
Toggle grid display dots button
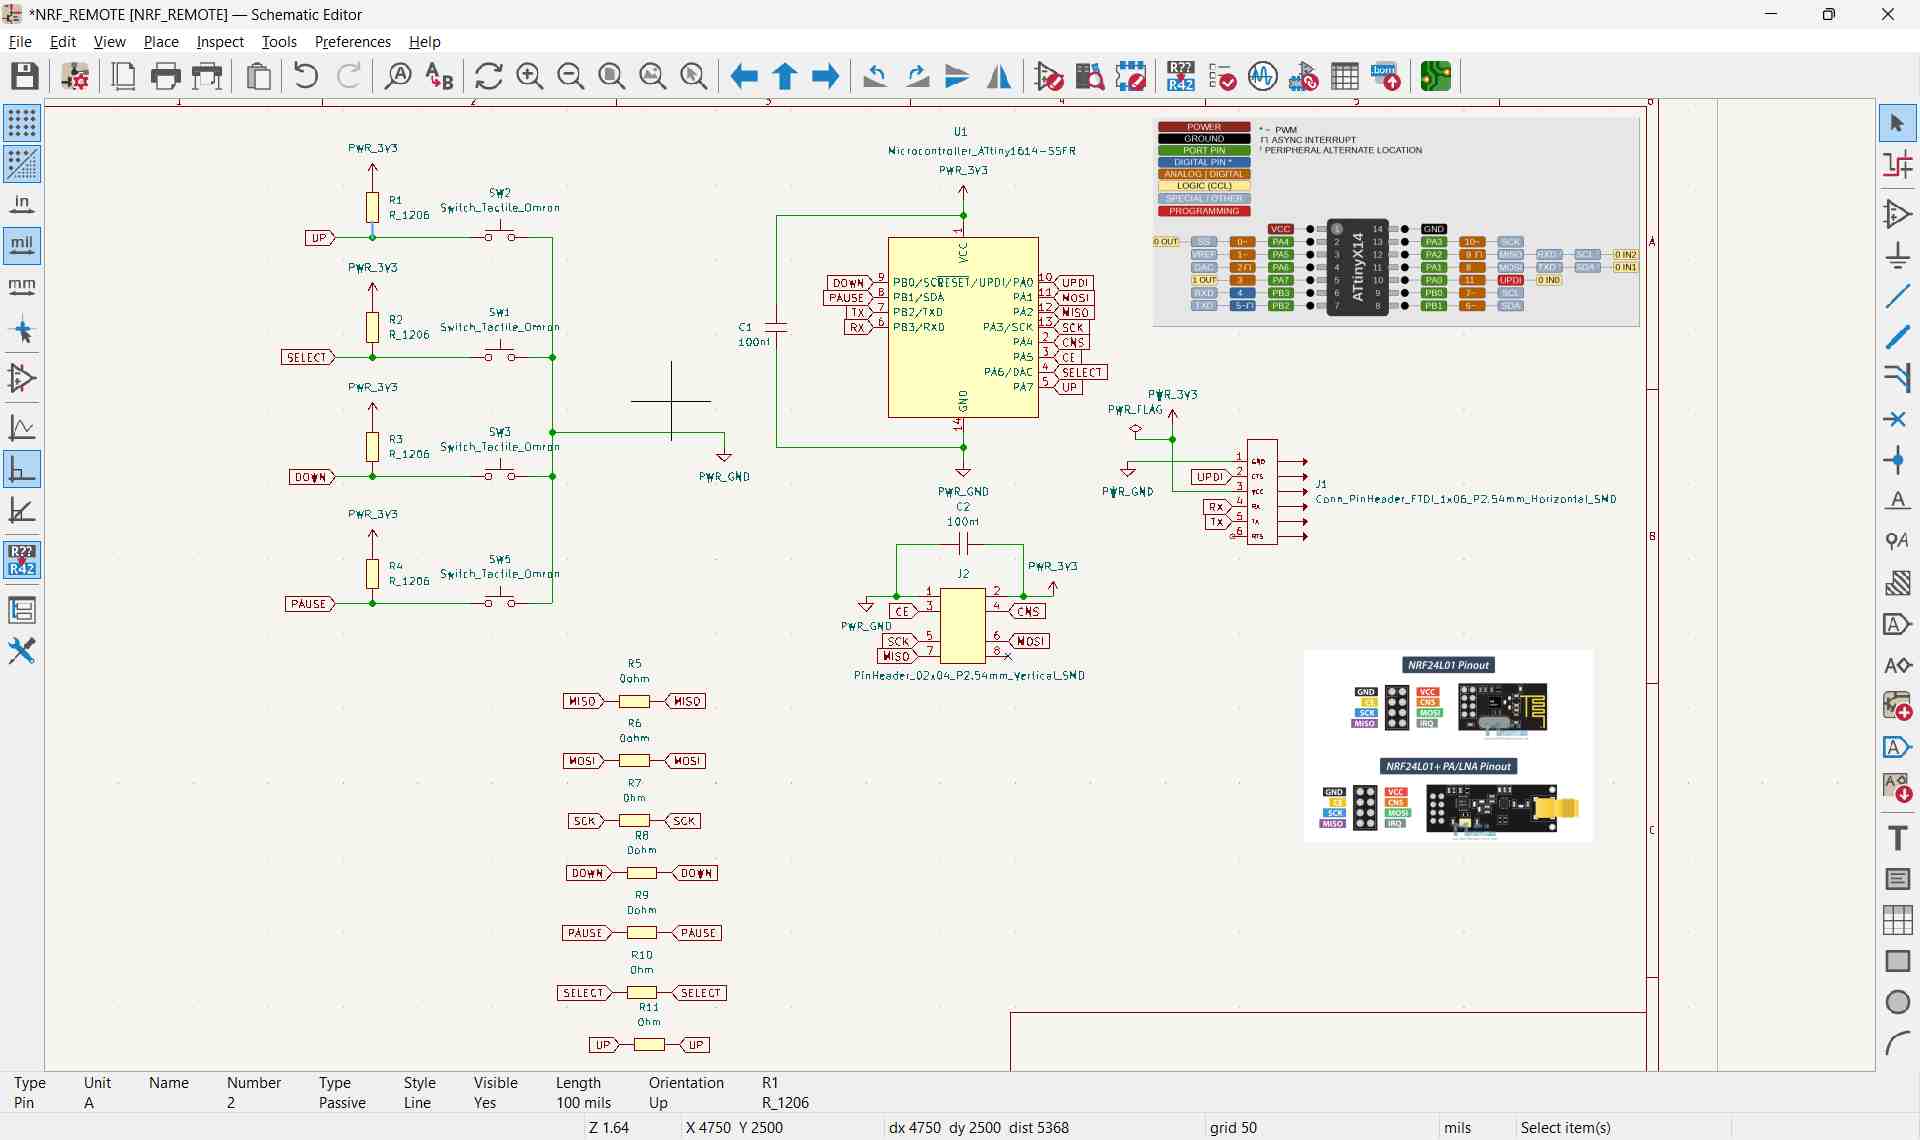pyautogui.click(x=22, y=122)
